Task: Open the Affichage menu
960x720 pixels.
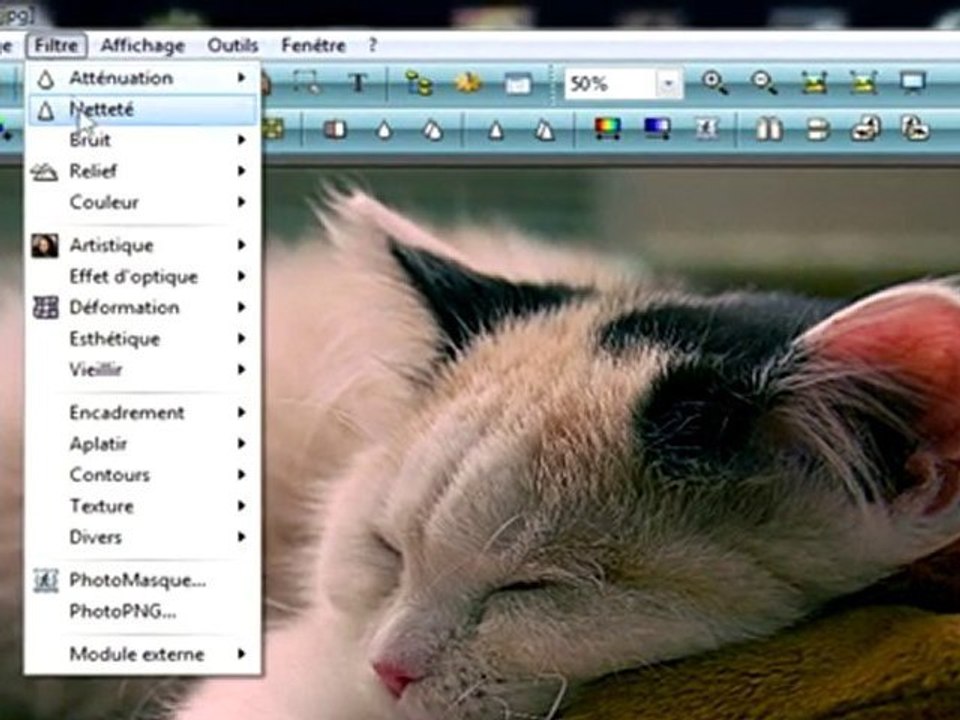Action: pyautogui.click(x=143, y=45)
